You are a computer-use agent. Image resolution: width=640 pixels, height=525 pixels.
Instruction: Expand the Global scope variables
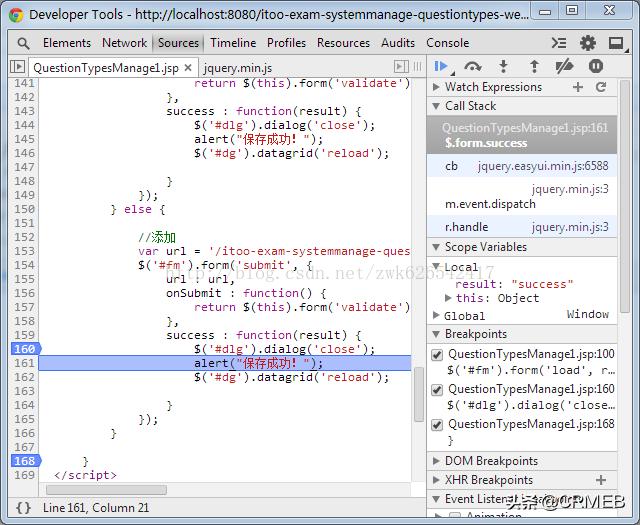coord(465,316)
